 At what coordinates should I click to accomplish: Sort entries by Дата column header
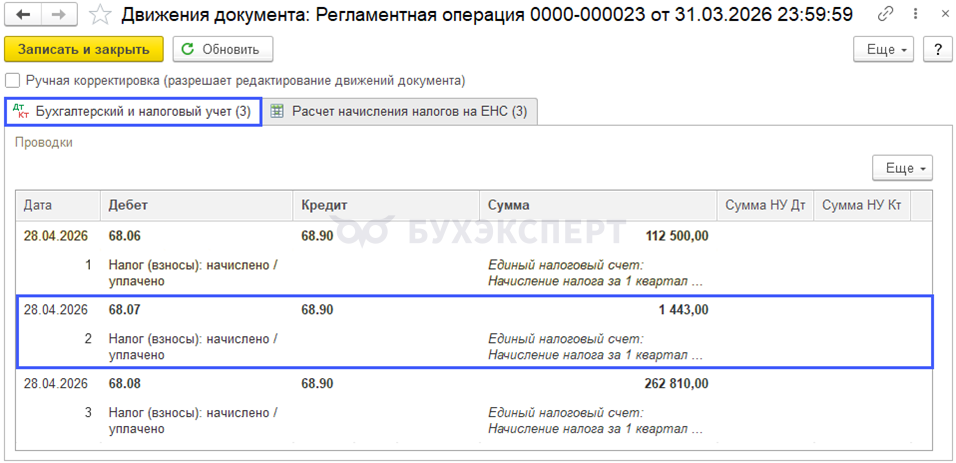click(x=38, y=205)
